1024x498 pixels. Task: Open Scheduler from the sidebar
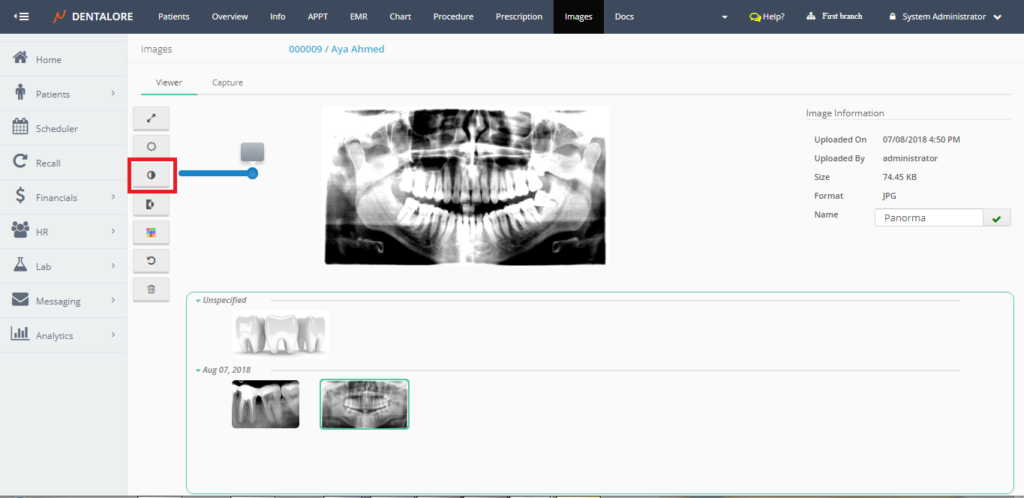[x=56, y=129]
